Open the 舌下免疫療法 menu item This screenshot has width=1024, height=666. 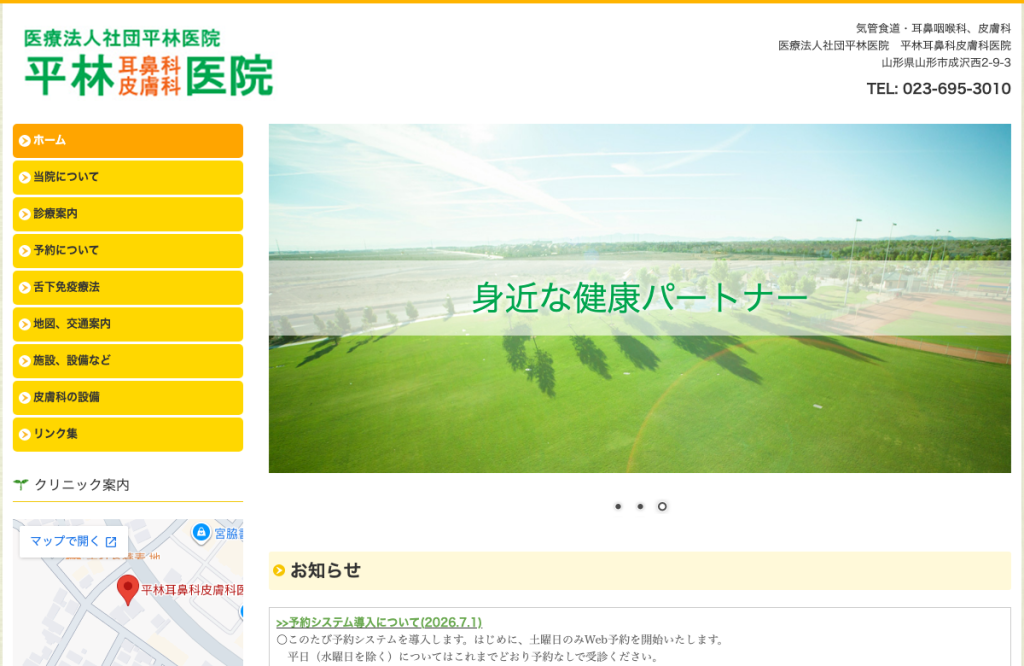pos(128,287)
